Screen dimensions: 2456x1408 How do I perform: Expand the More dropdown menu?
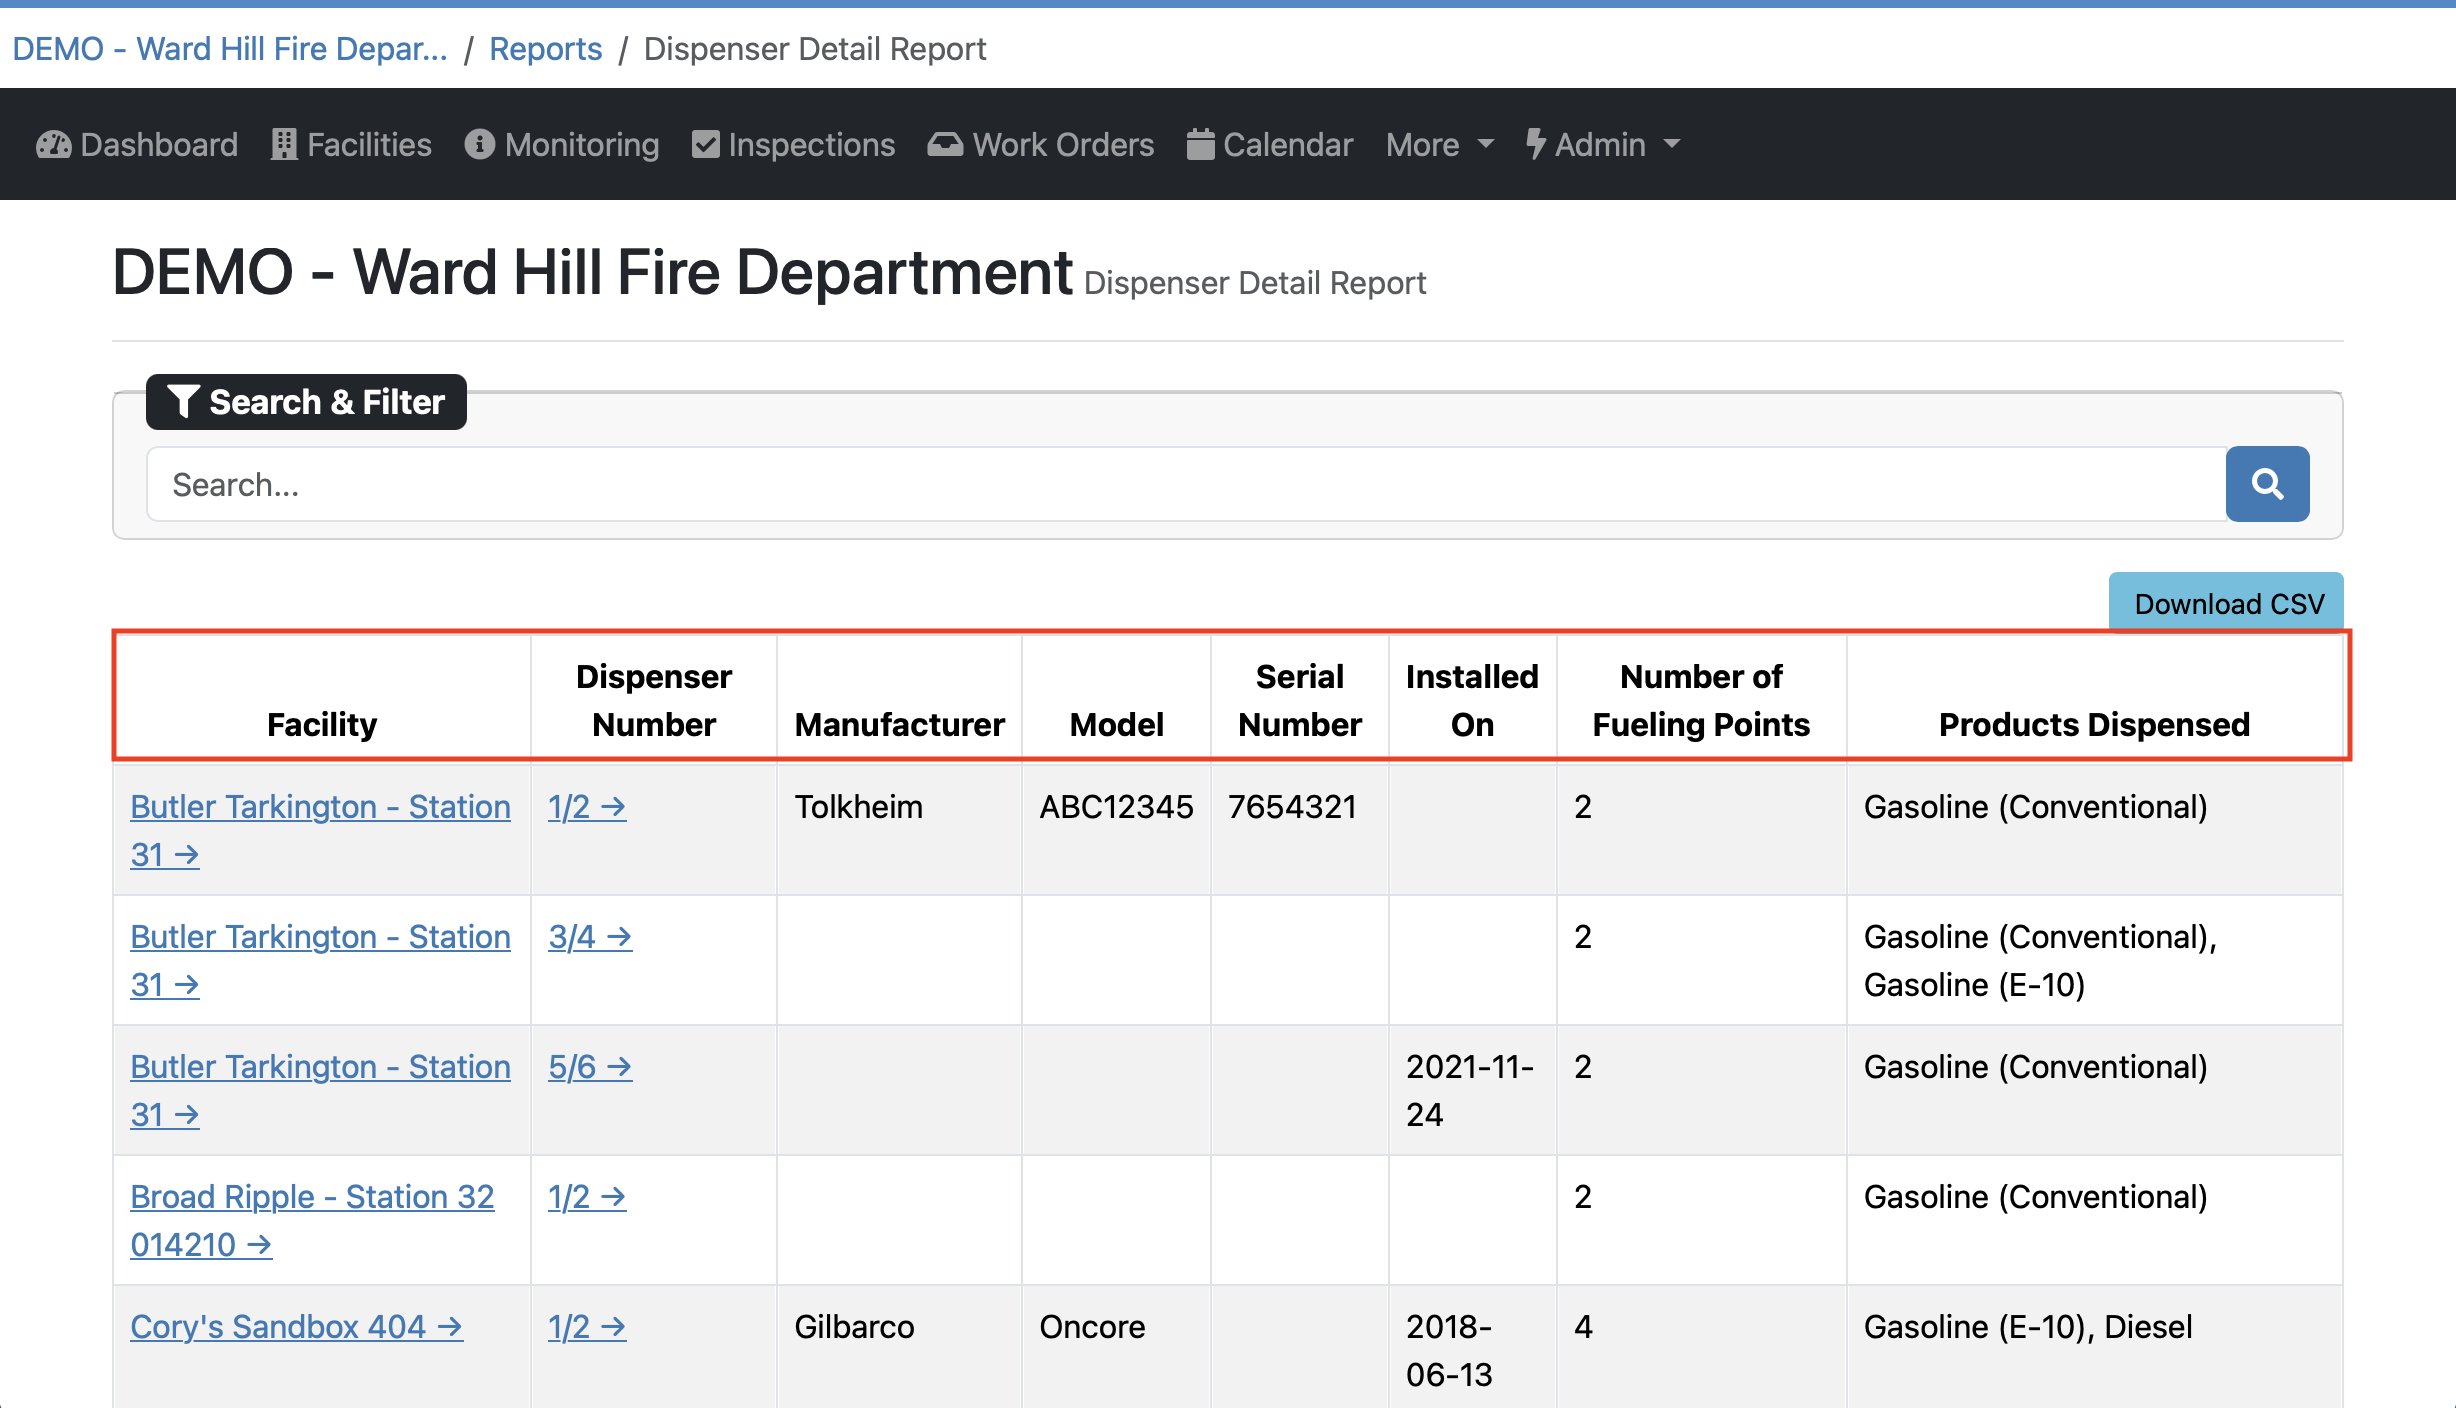coord(1439,145)
